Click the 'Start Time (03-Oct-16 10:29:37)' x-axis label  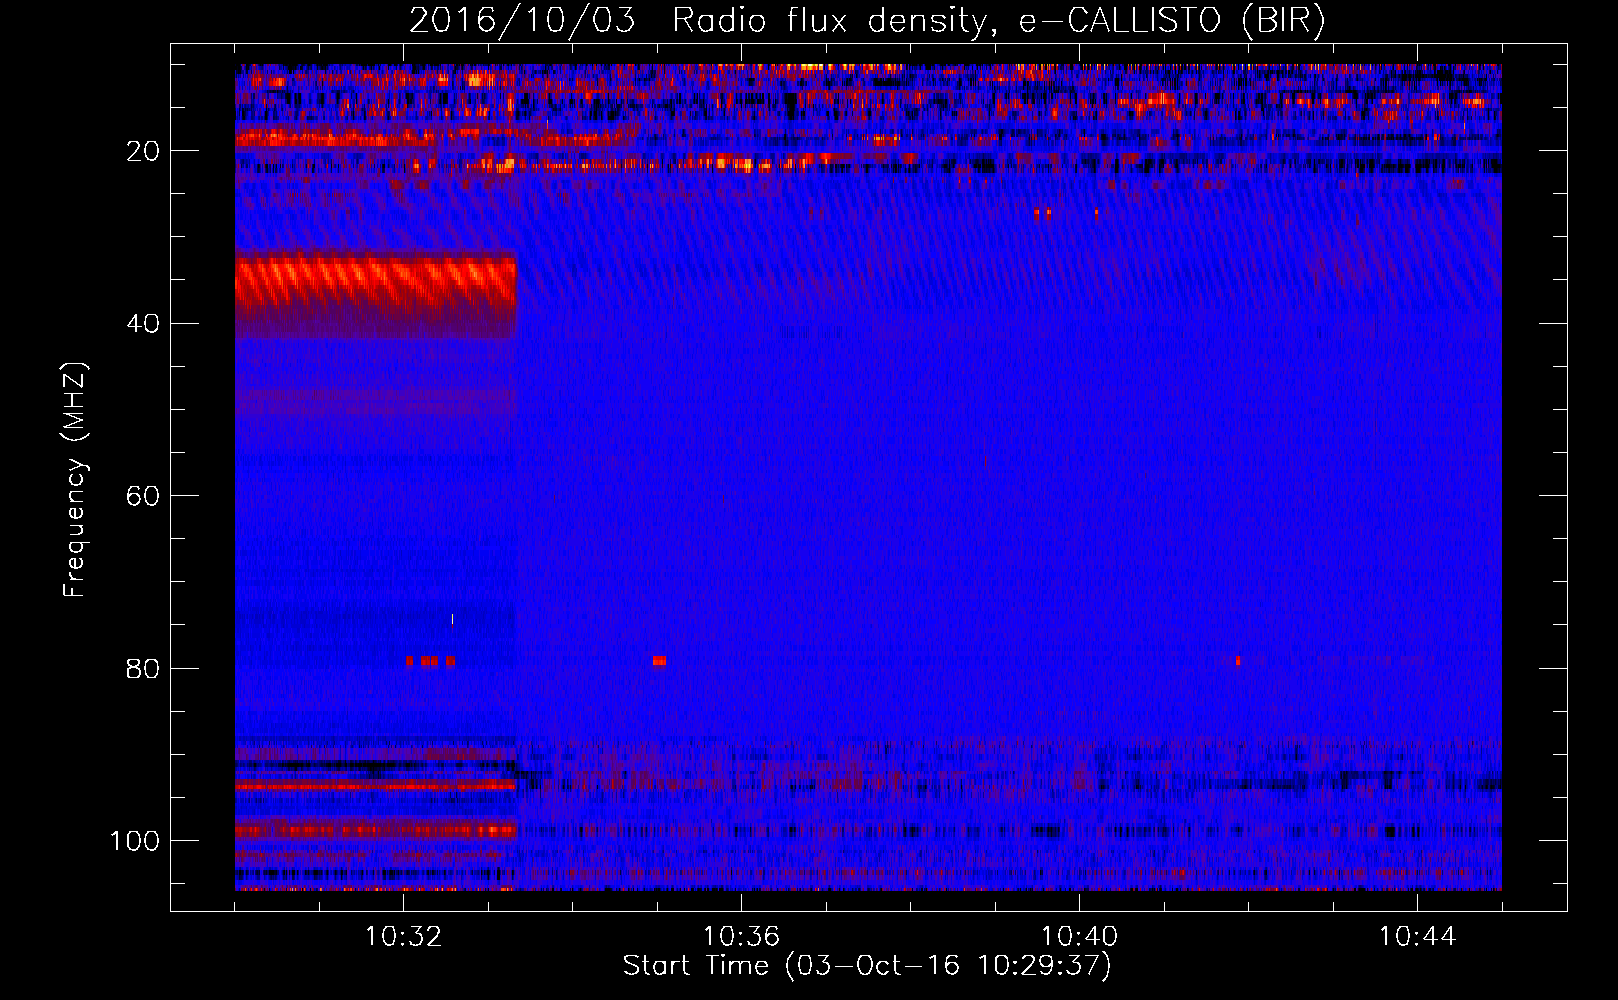[x=867, y=966]
